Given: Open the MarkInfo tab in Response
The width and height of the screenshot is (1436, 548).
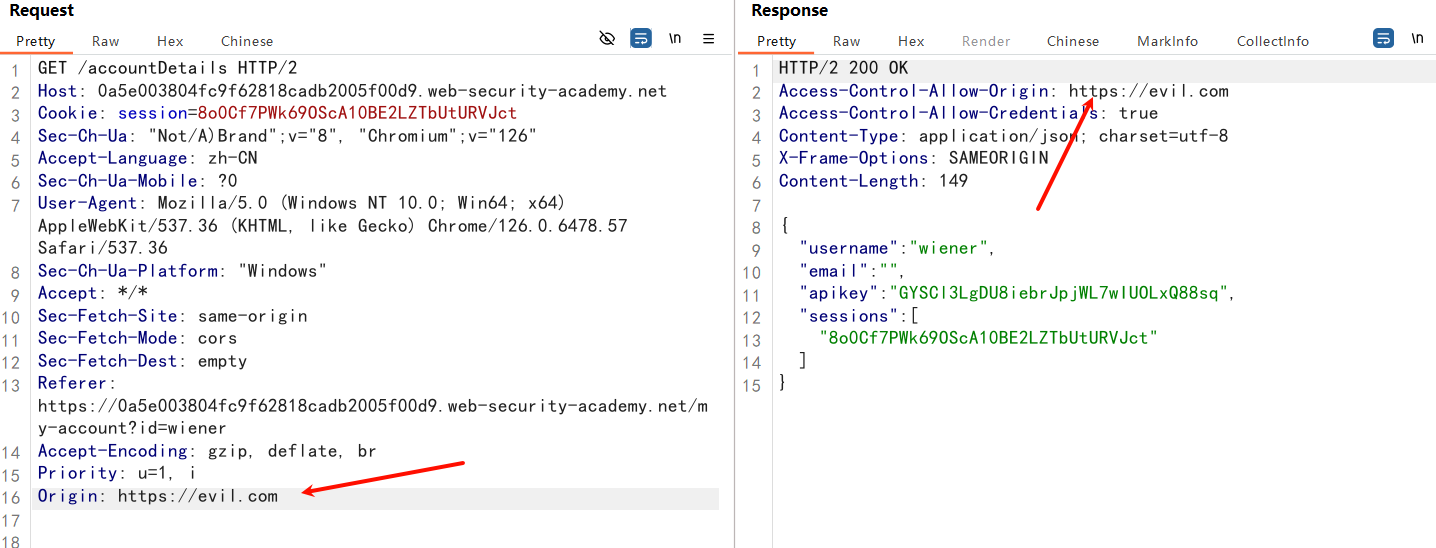Looking at the screenshot, I should [x=1167, y=41].
